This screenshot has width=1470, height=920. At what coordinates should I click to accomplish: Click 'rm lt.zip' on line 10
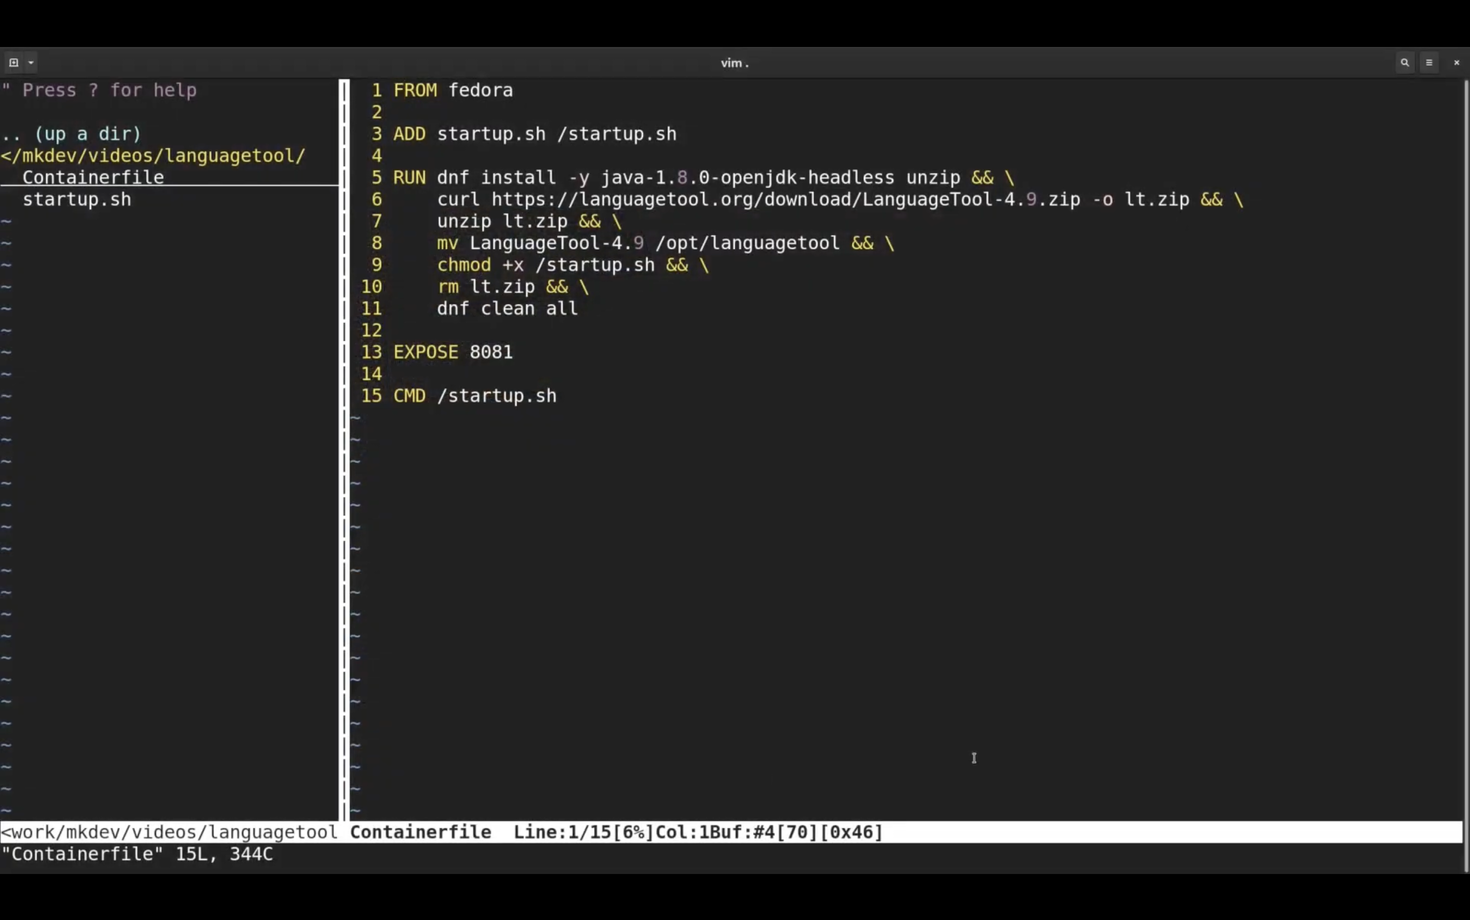point(486,286)
